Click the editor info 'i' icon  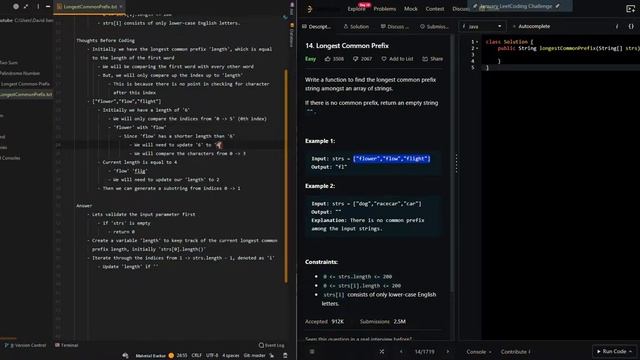[x=617, y=27]
